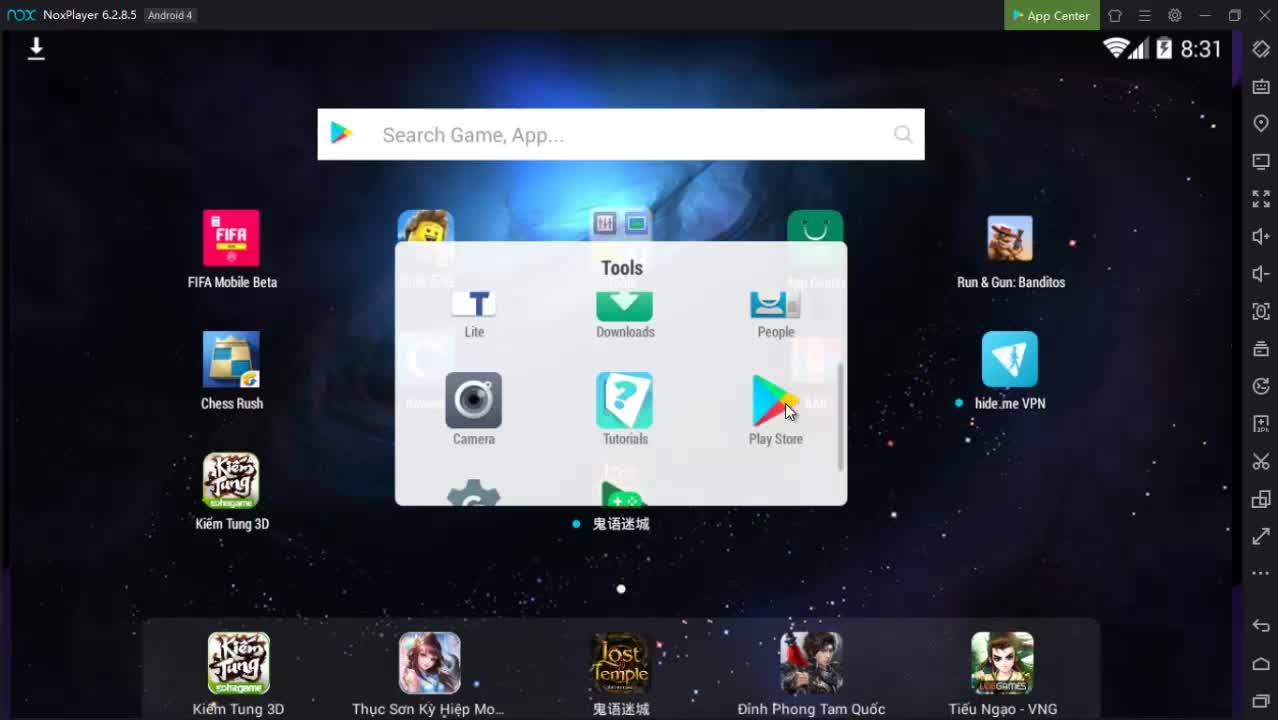
Task: Click the download arrow in the status bar
Action: (x=36, y=49)
